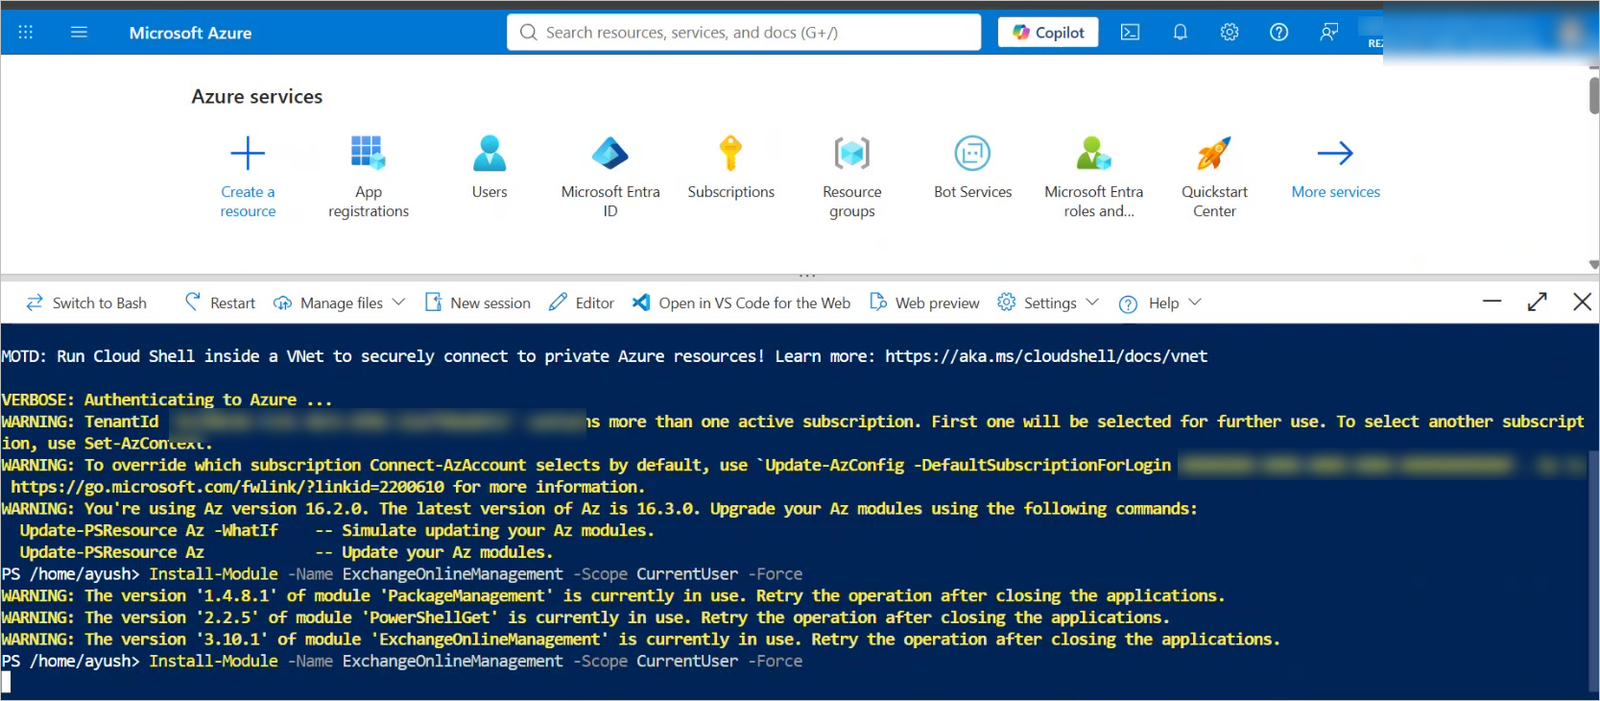This screenshot has height=701, width=1600.
Task: Close the Cloud Shell pane
Action: 1582,301
